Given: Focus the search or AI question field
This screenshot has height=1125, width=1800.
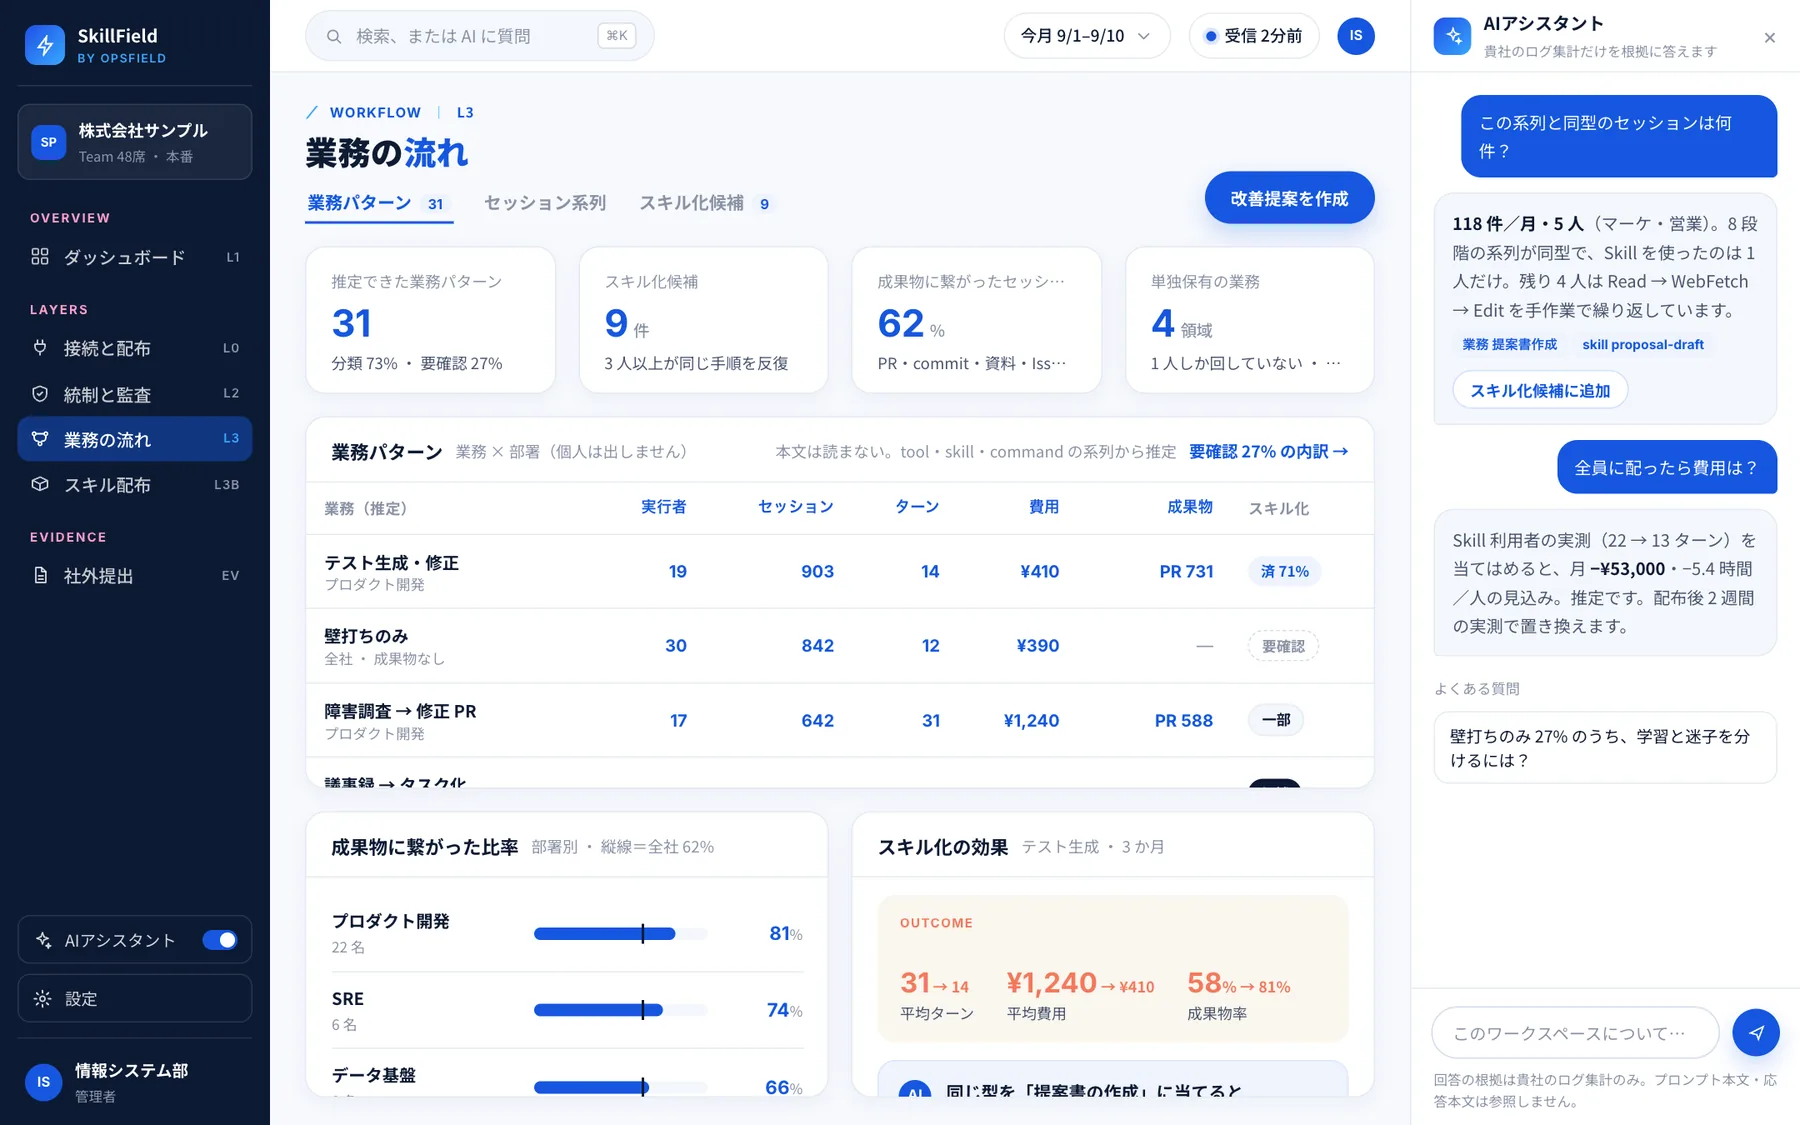Looking at the screenshot, I should [x=480, y=36].
